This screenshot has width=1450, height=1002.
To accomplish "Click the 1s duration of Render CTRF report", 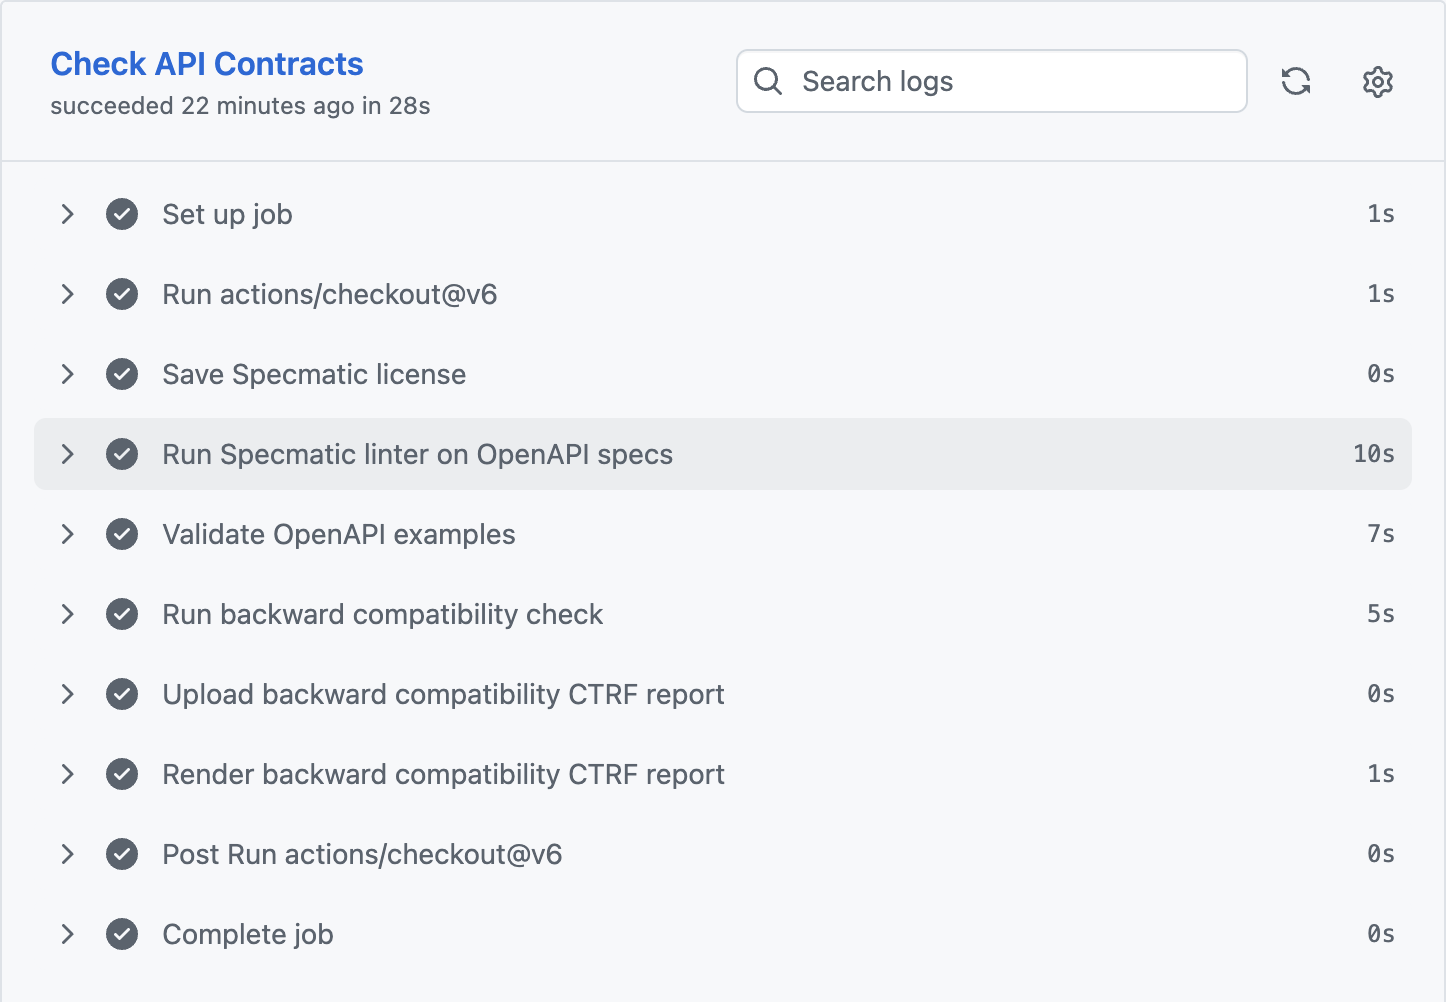I will 1381,774.
